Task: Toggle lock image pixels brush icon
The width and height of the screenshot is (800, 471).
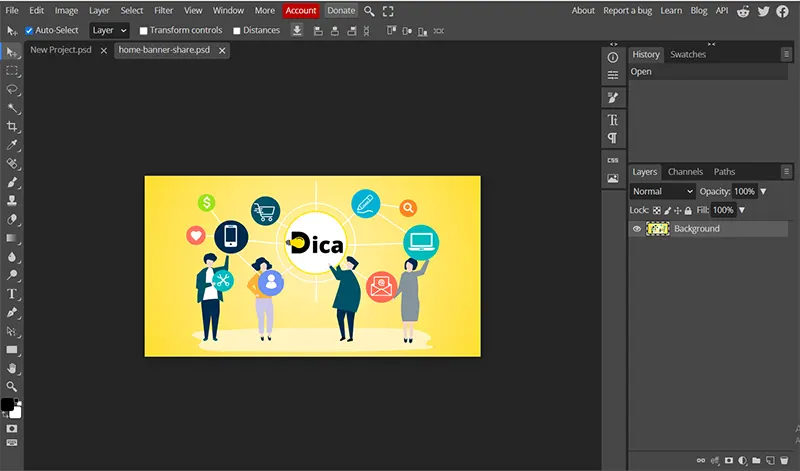Action: coord(667,210)
